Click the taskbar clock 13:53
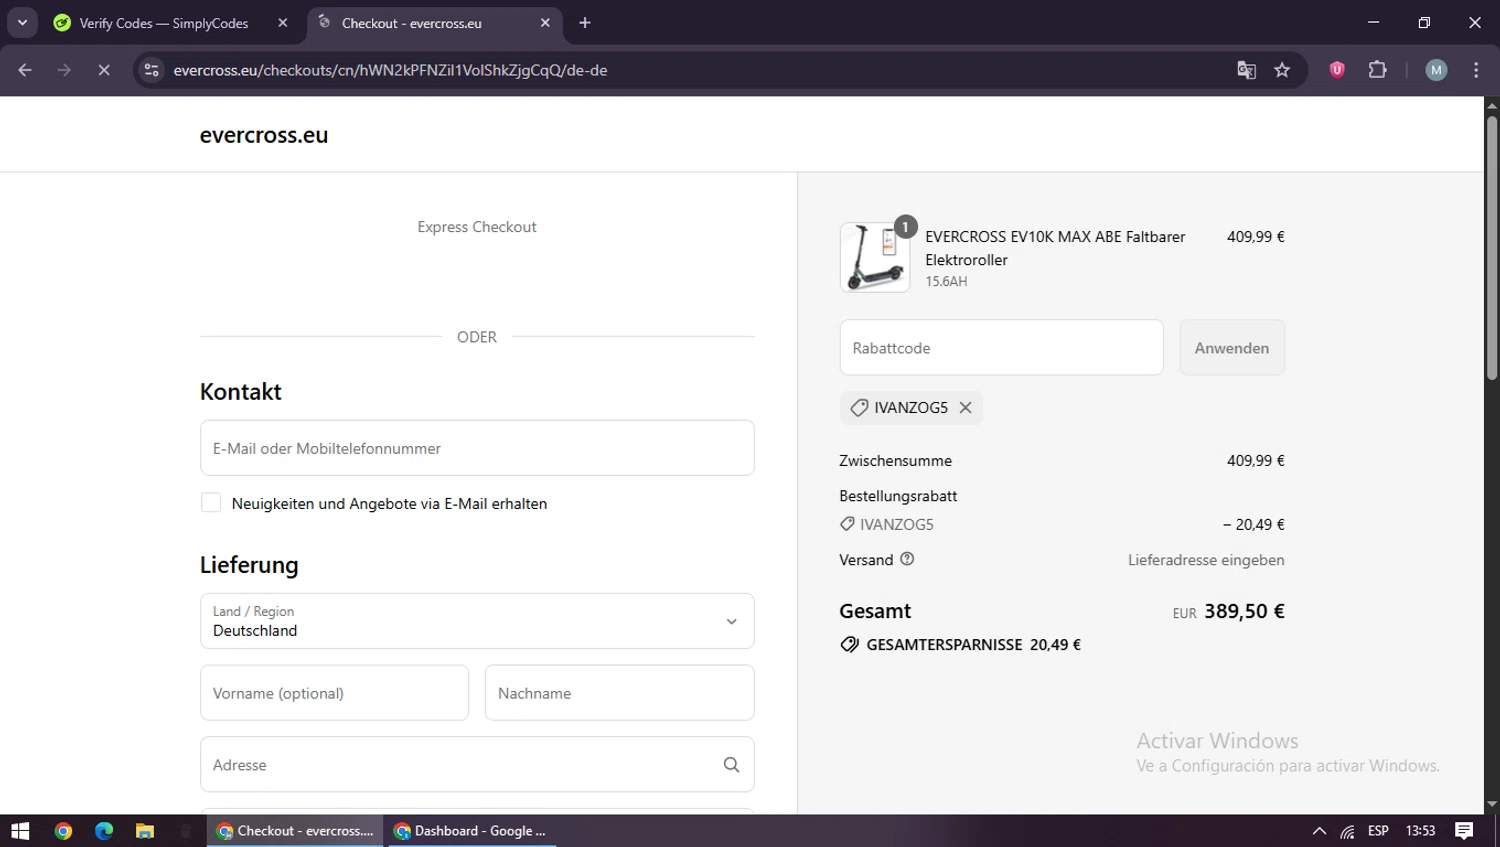The image size is (1500, 847). (1420, 831)
